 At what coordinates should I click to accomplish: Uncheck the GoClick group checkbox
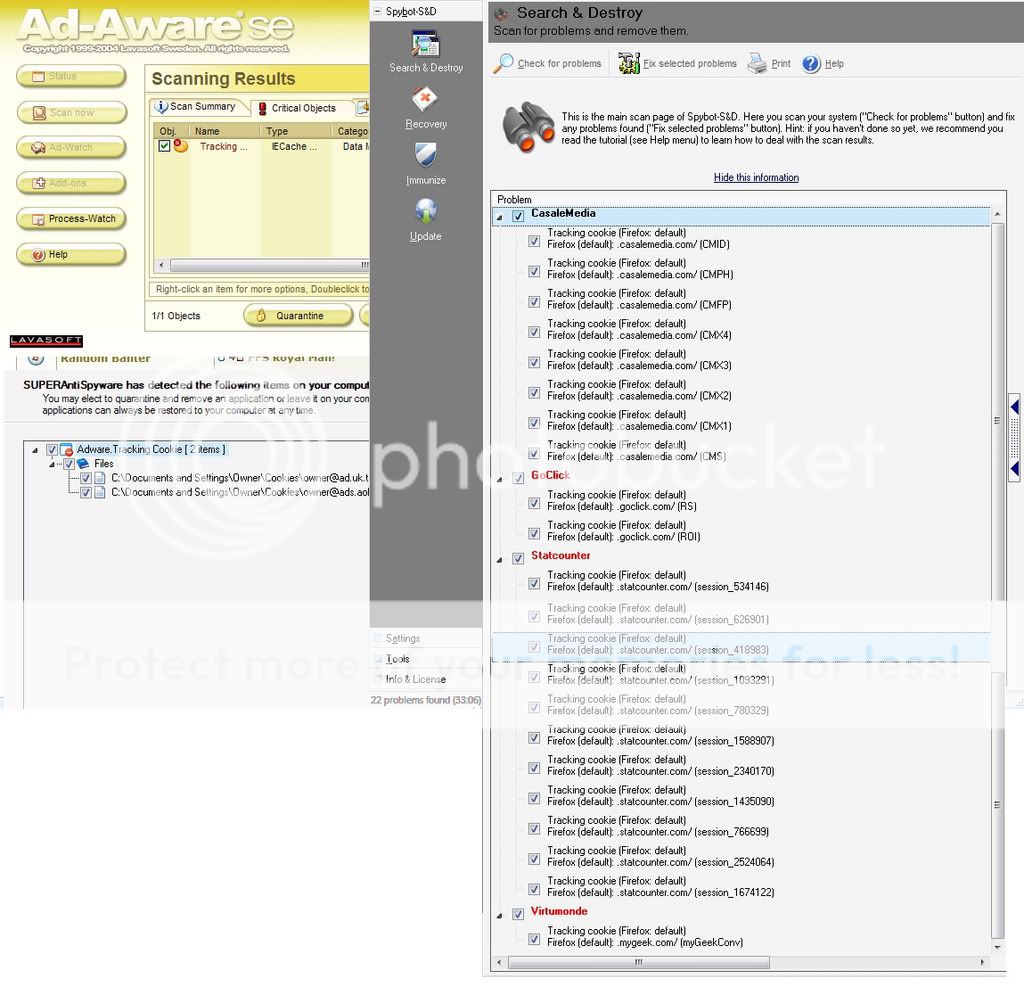click(x=518, y=478)
